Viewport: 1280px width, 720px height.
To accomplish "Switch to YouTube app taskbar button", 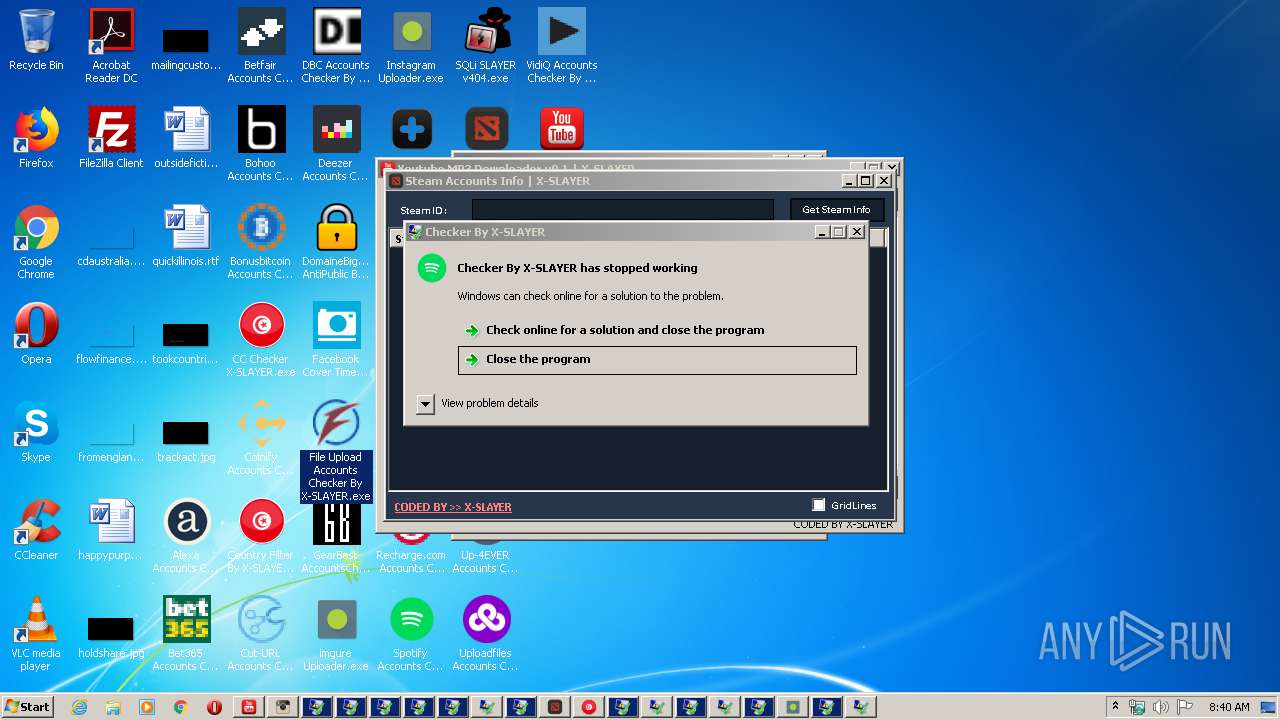I will pos(249,707).
